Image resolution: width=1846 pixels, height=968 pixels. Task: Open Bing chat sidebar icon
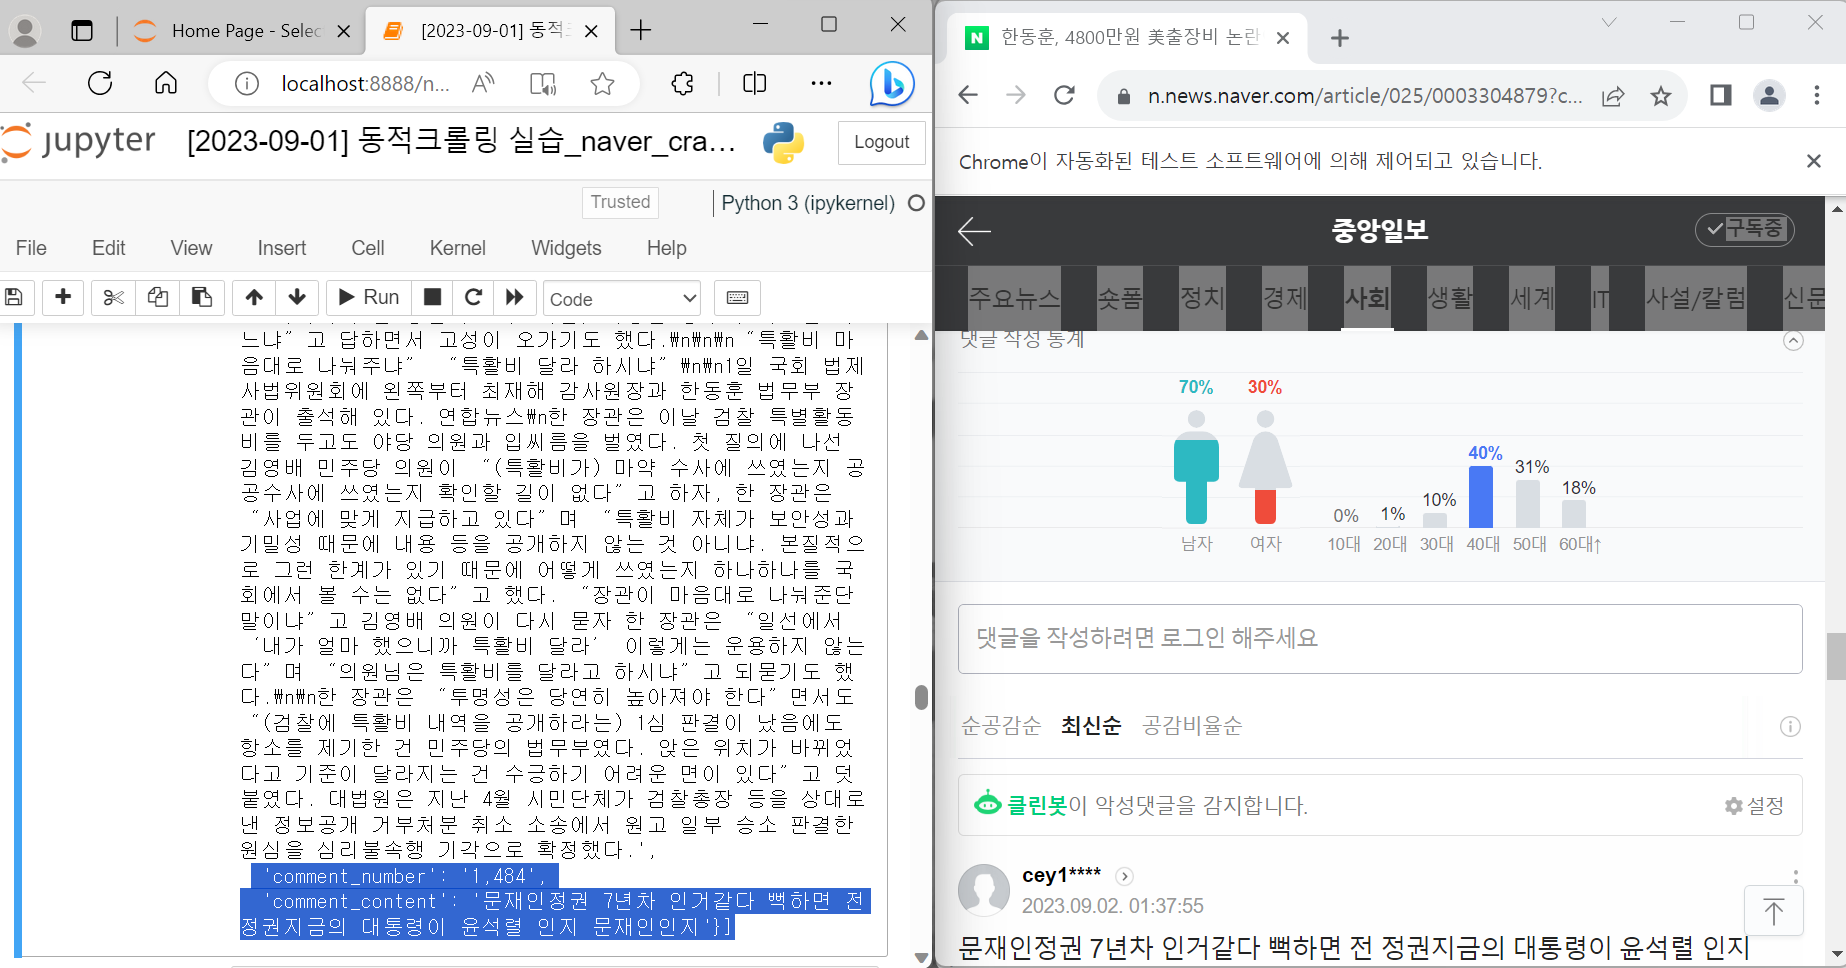point(891,84)
